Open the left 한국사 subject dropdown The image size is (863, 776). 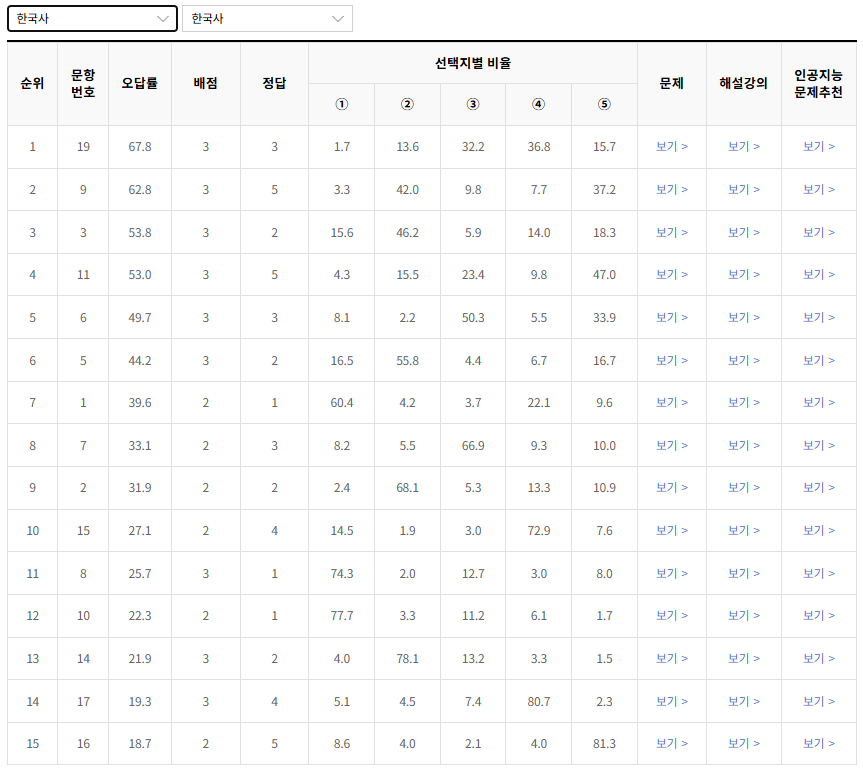click(x=92, y=18)
